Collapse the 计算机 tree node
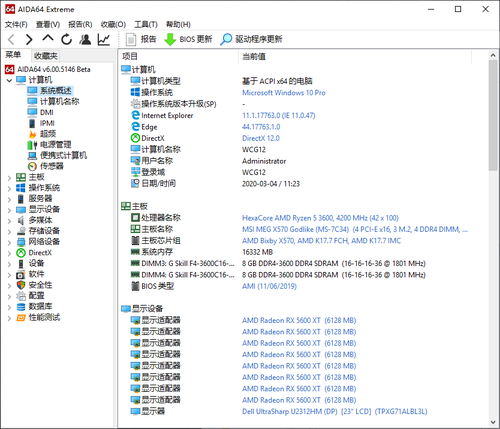 click(9, 80)
